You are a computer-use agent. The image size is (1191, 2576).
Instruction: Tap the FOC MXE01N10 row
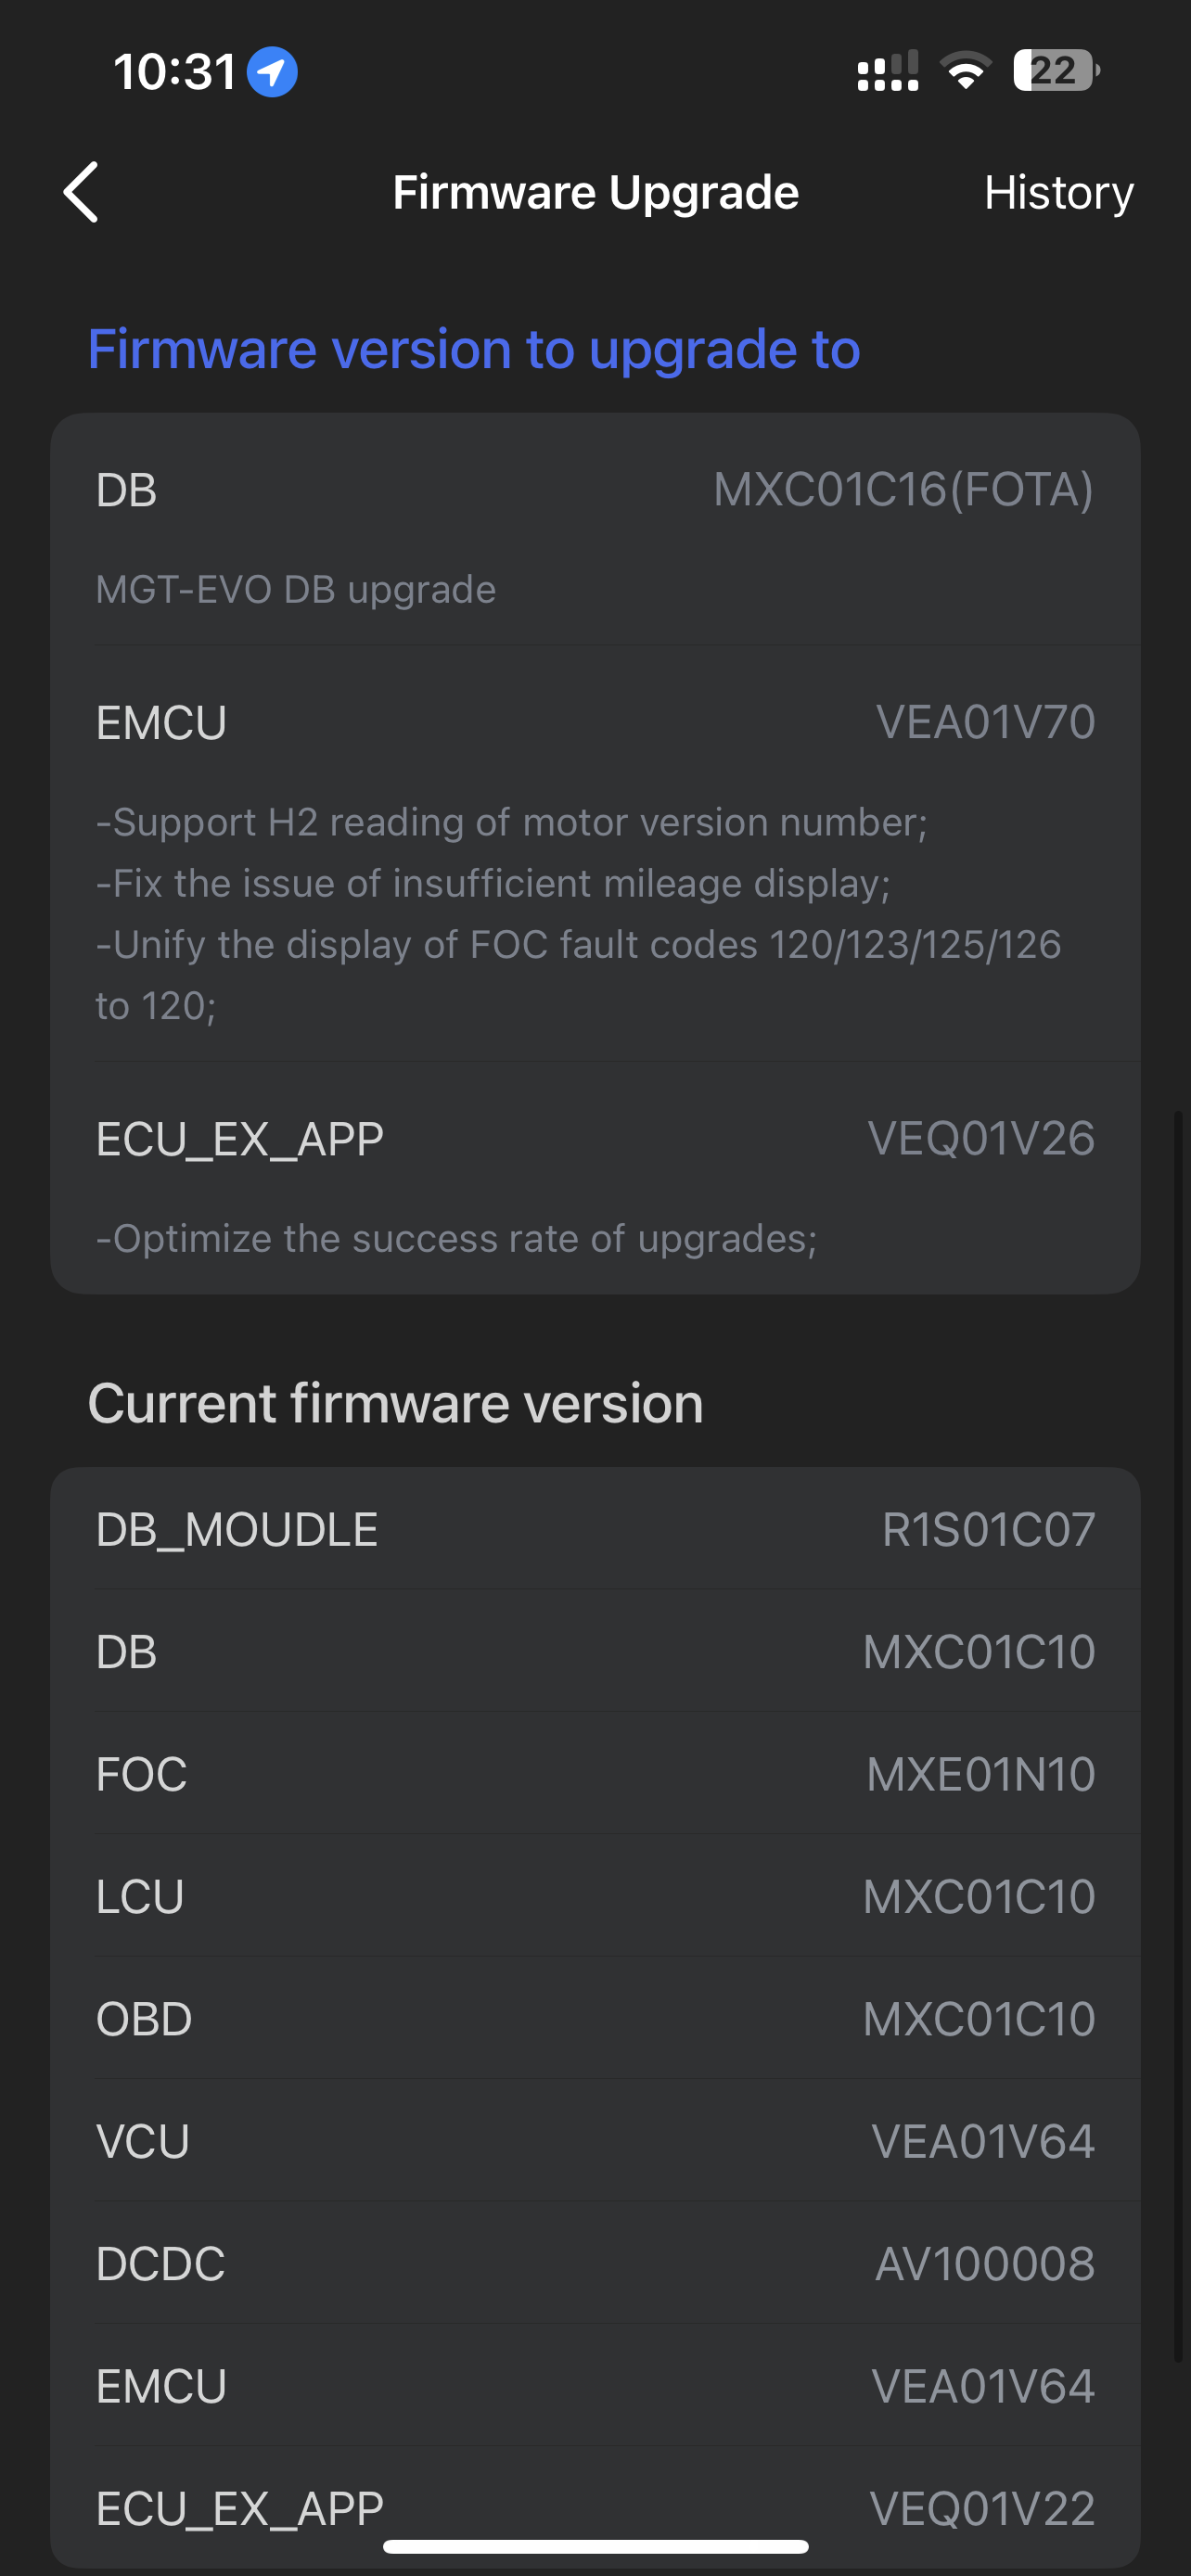tap(595, 1774)
